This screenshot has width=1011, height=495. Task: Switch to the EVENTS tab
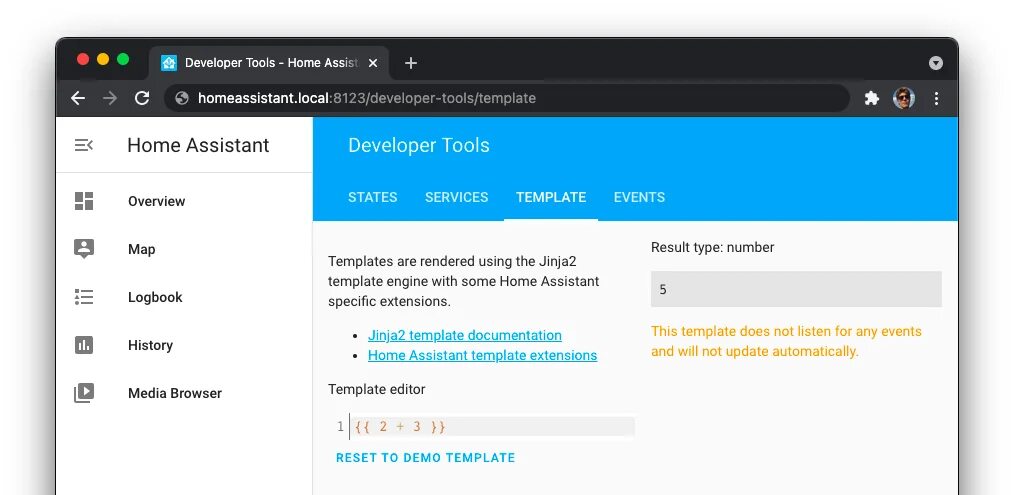(x=639, y=197)
